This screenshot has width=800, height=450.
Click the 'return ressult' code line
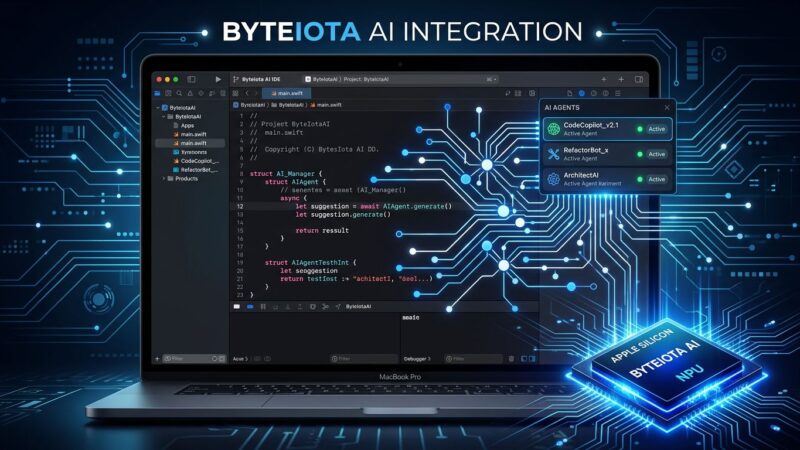point(322,231)
